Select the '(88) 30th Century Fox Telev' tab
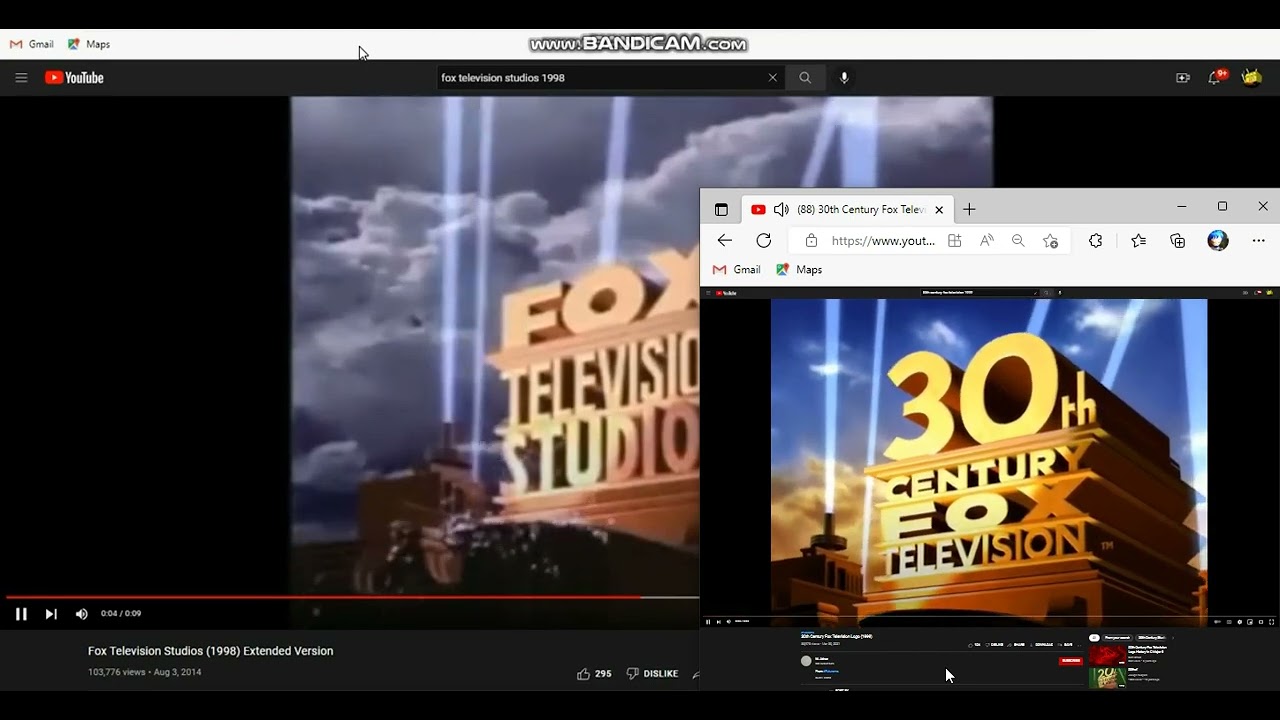 tap(848, 210)
